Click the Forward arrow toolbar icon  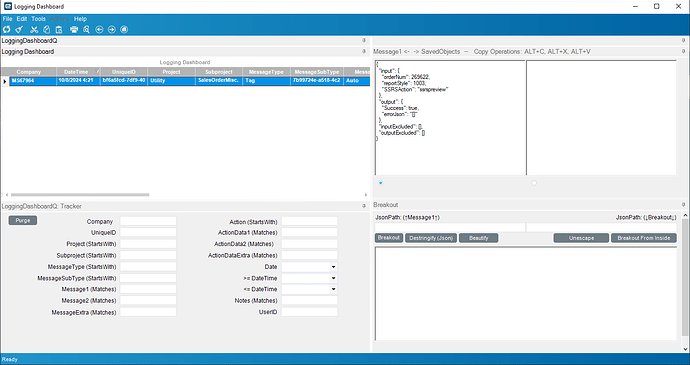tap(112, 29)
